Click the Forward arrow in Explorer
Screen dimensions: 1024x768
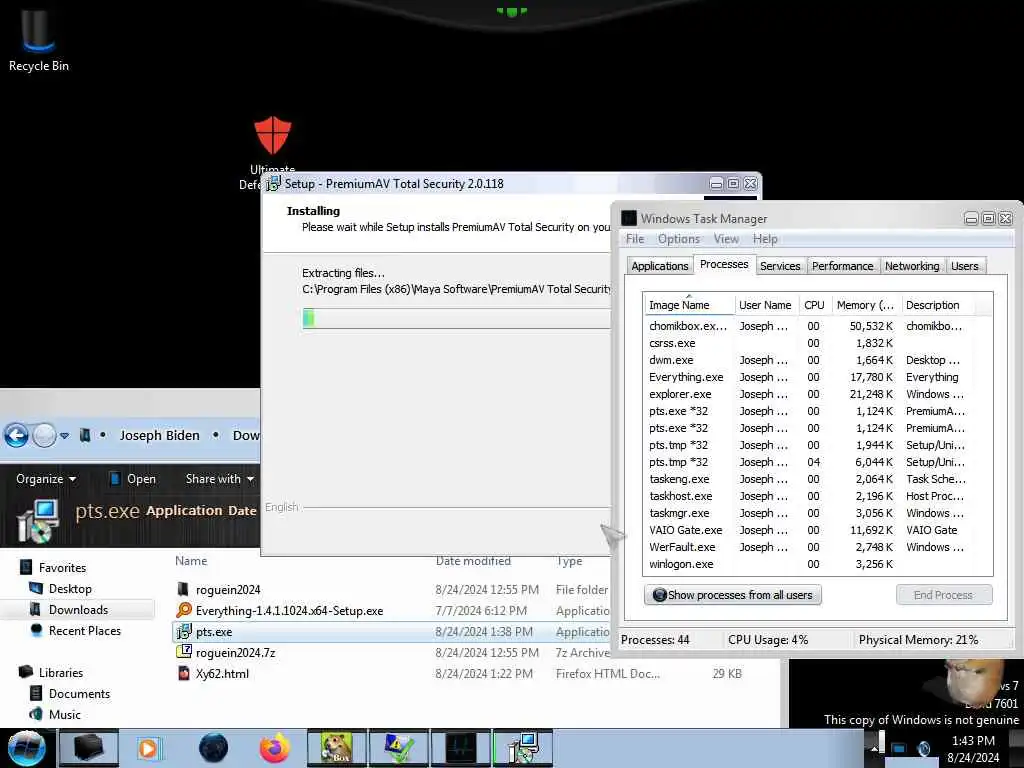(44, 435)
